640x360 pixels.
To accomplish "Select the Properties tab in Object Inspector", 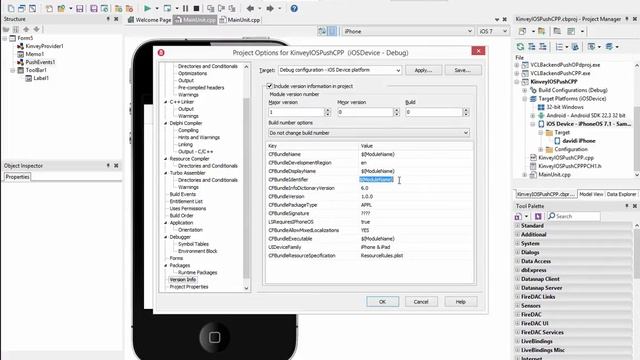I will (18, 177).
